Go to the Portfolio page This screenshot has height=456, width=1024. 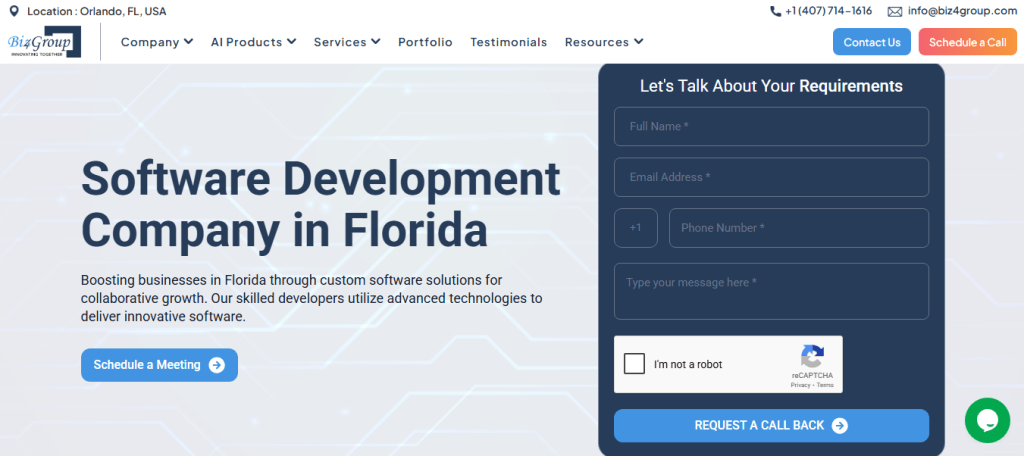tap(425, 42)
